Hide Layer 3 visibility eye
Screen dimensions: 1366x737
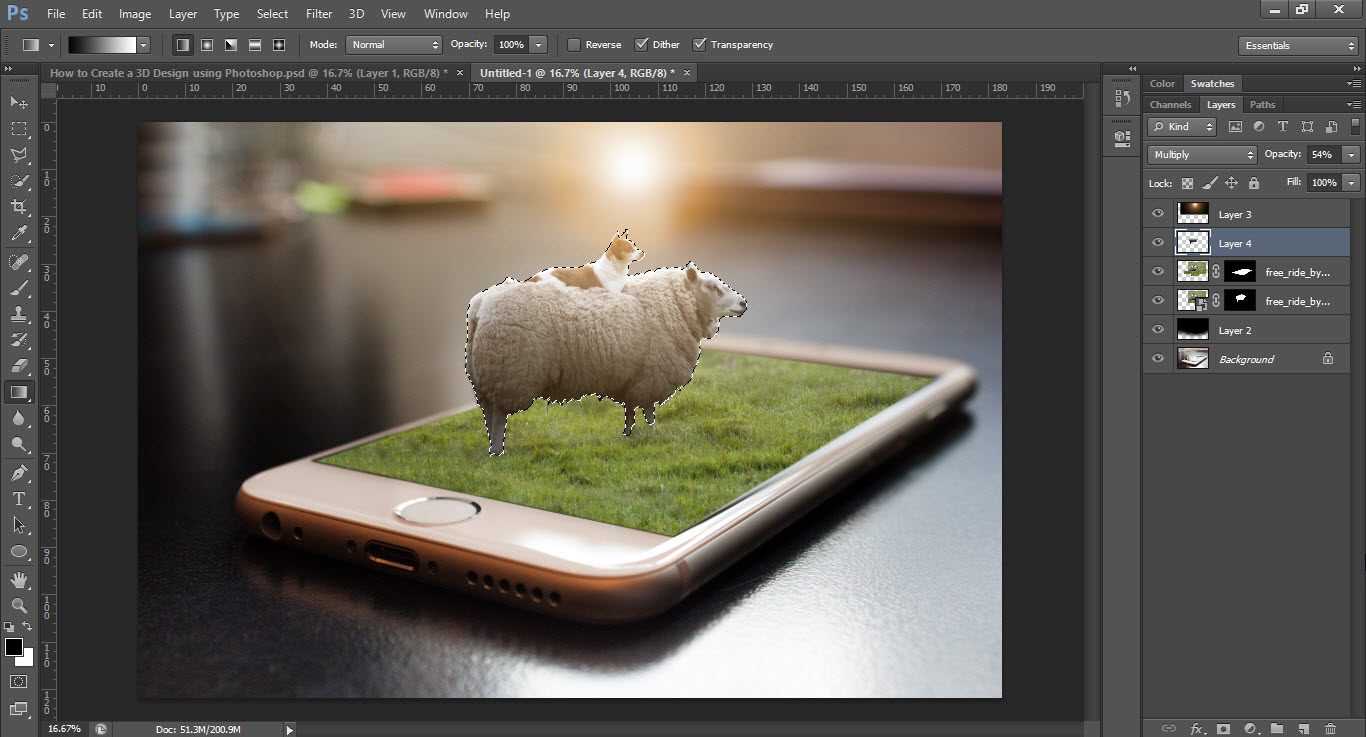(1158, 214)
